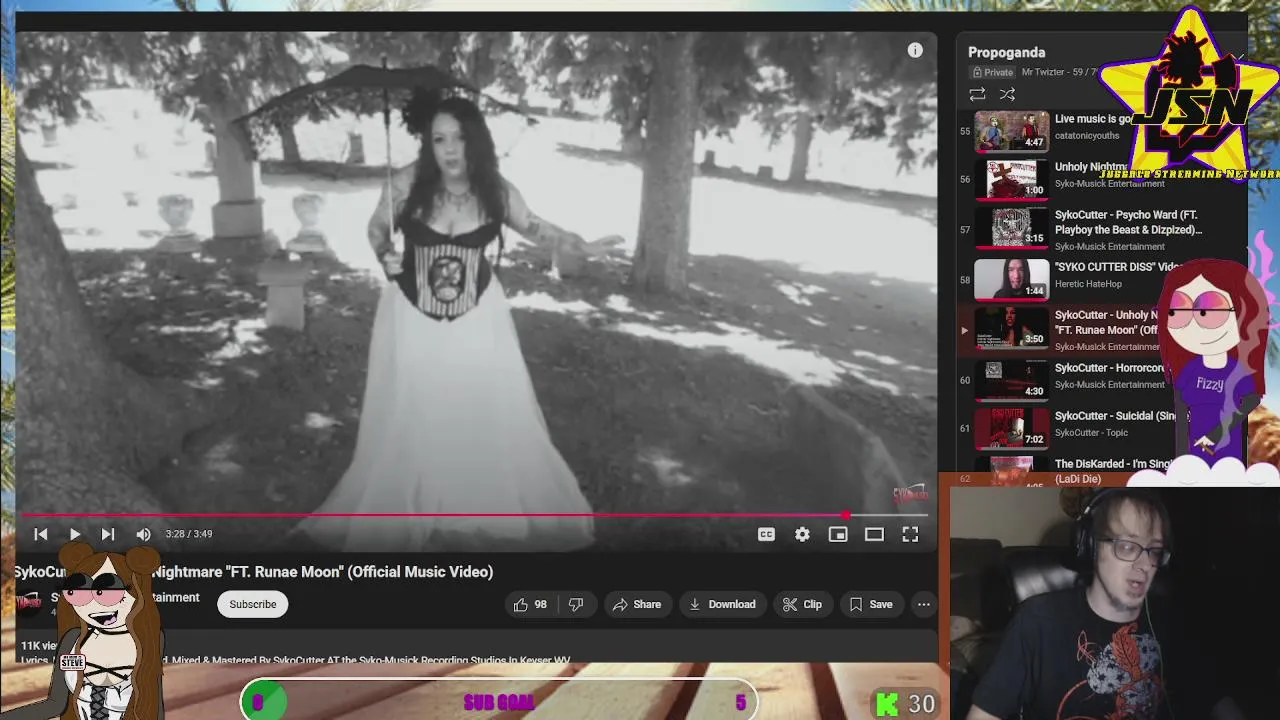
Task: Open player settings gear
Action: pos(802,534)
